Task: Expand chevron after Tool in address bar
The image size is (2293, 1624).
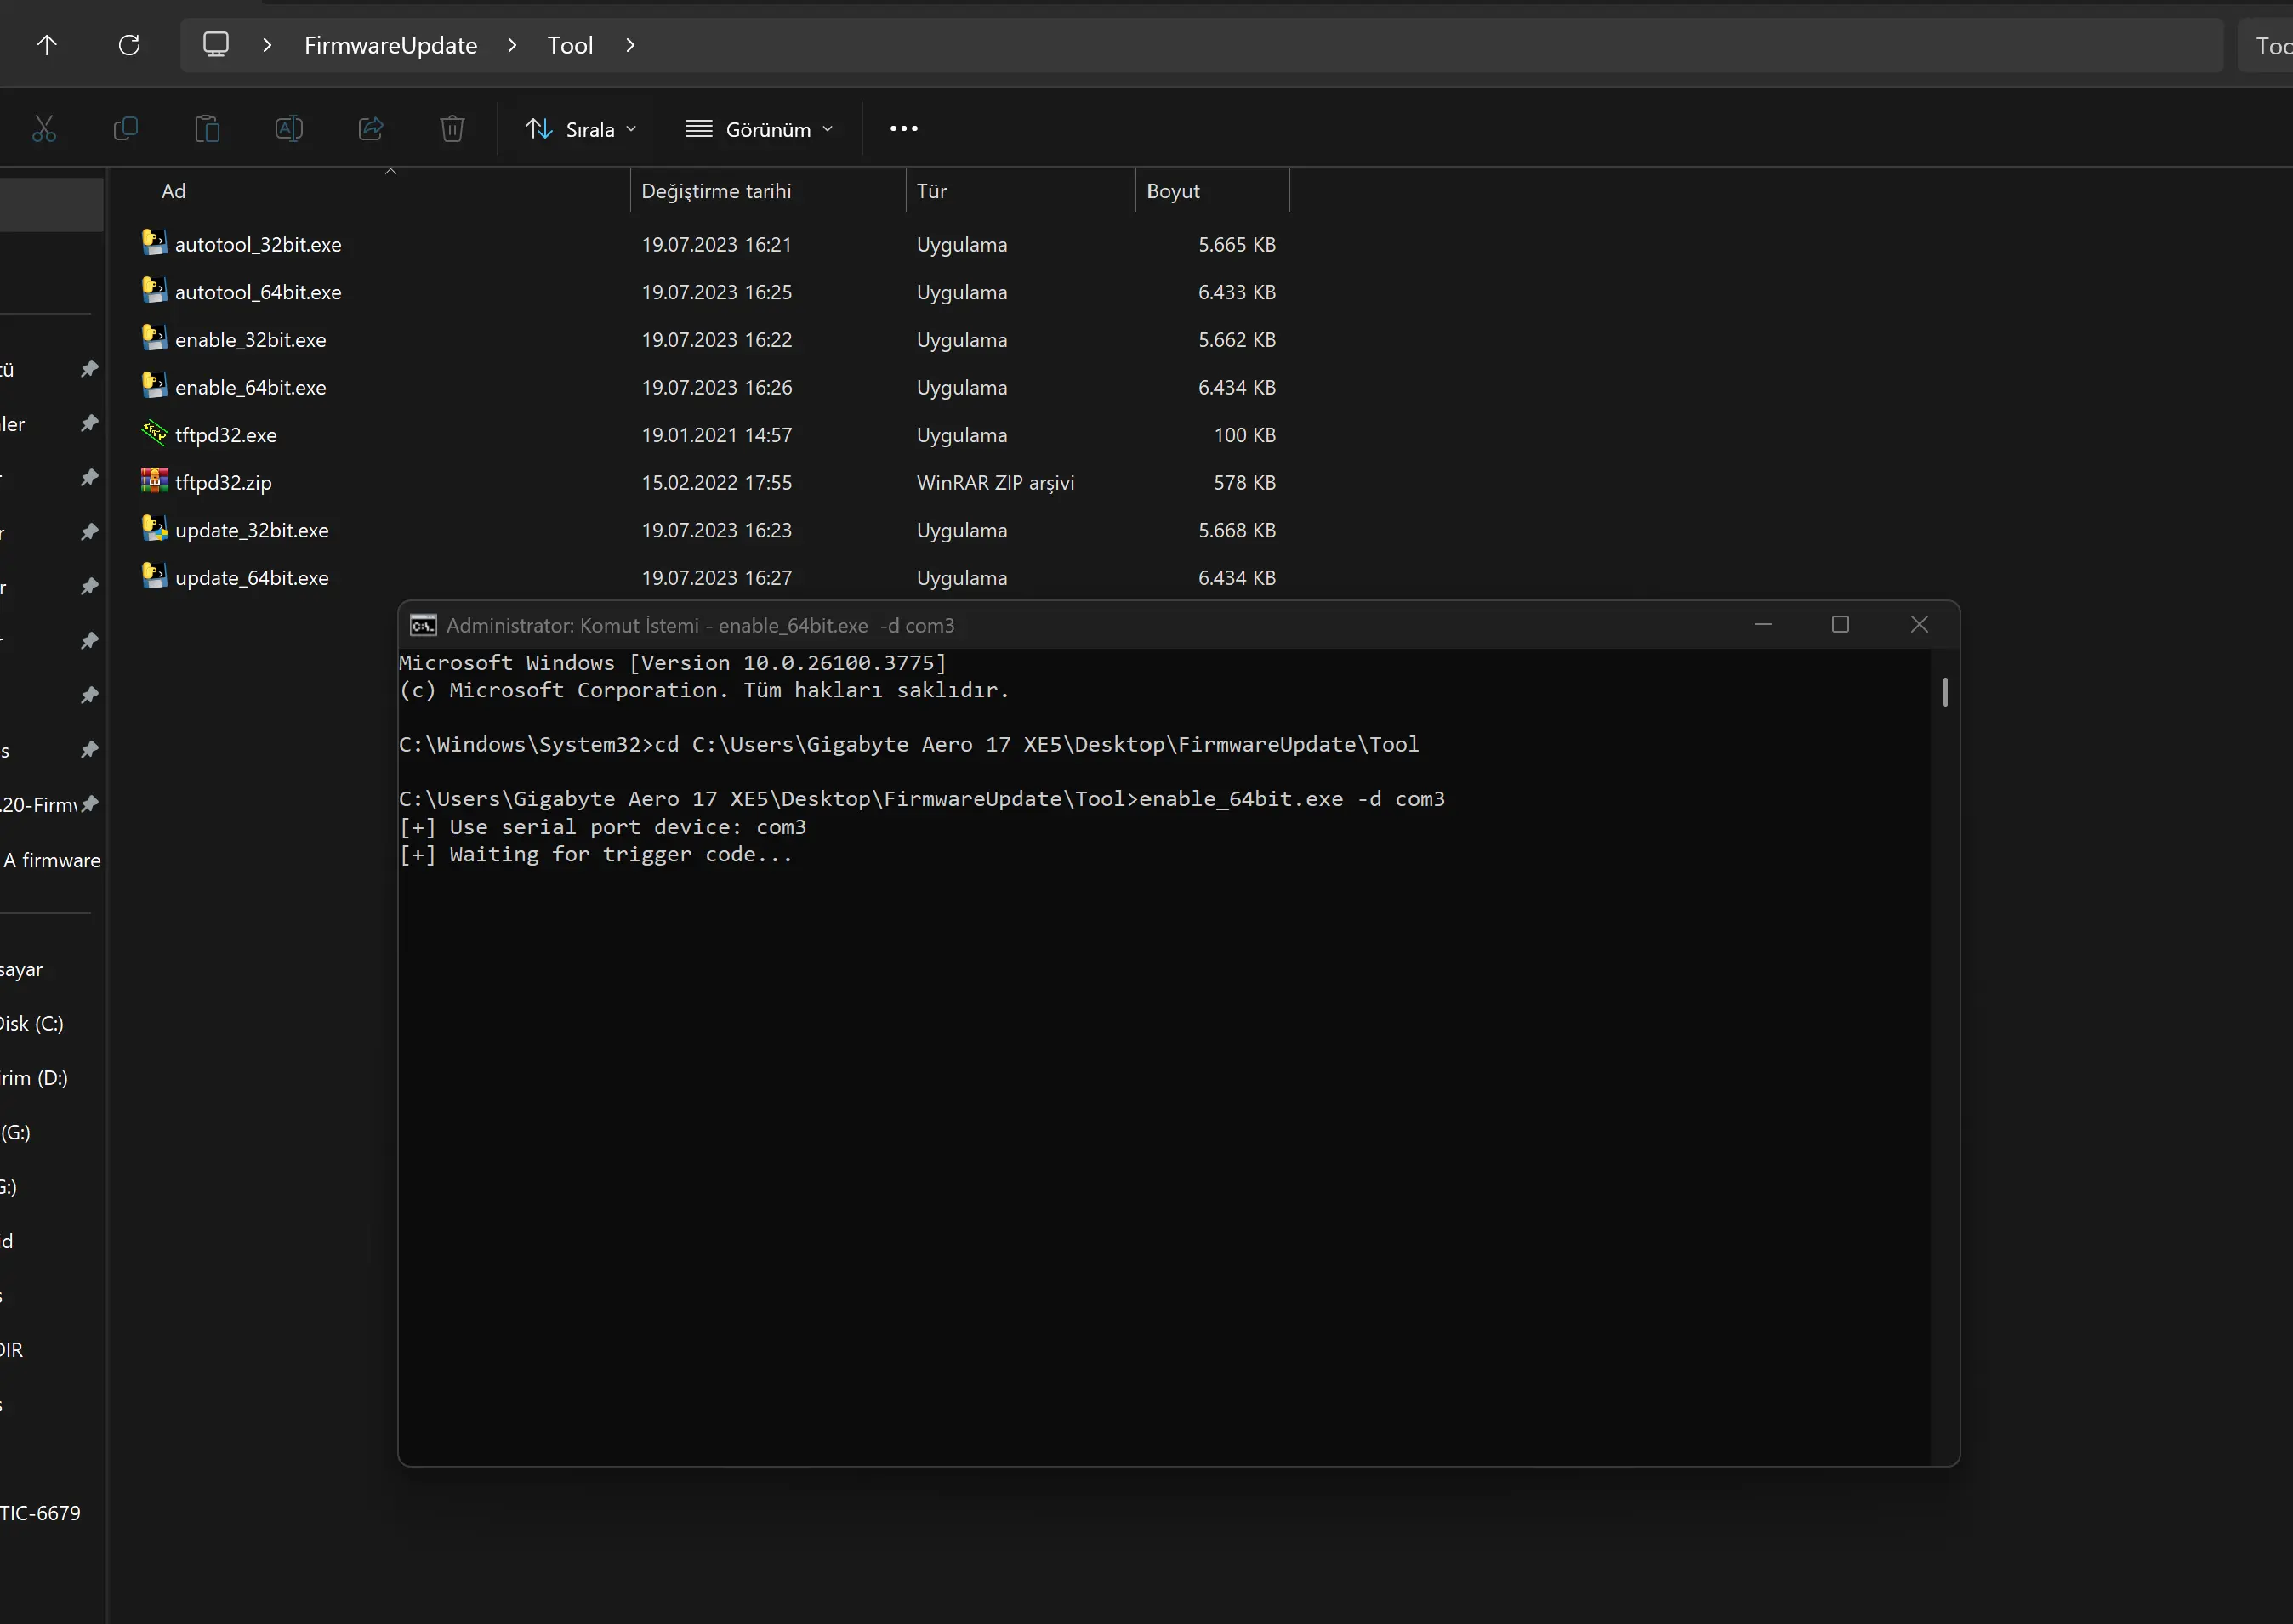Action: 630,45
